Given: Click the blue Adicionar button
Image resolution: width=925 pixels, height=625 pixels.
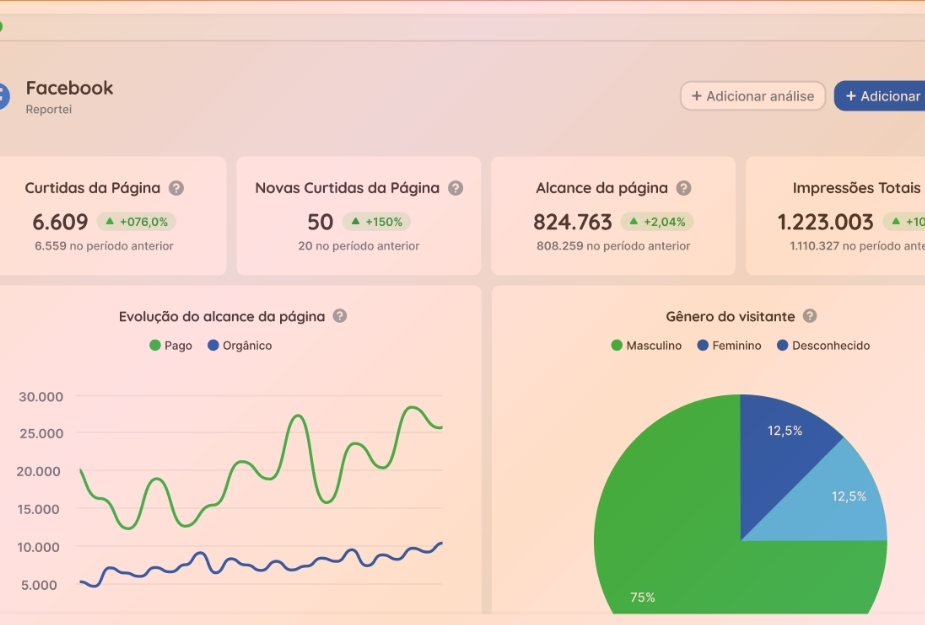Looking at the screenshot, I should (880, 96).
